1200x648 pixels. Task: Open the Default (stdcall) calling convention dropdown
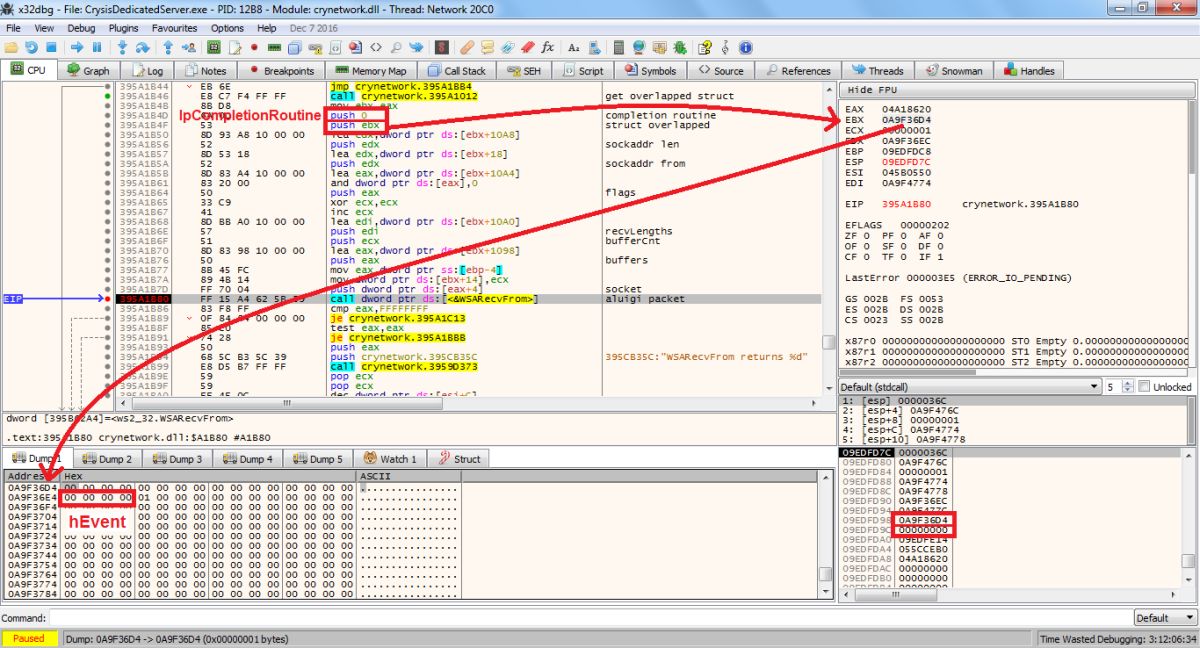(x=969, y=386)
